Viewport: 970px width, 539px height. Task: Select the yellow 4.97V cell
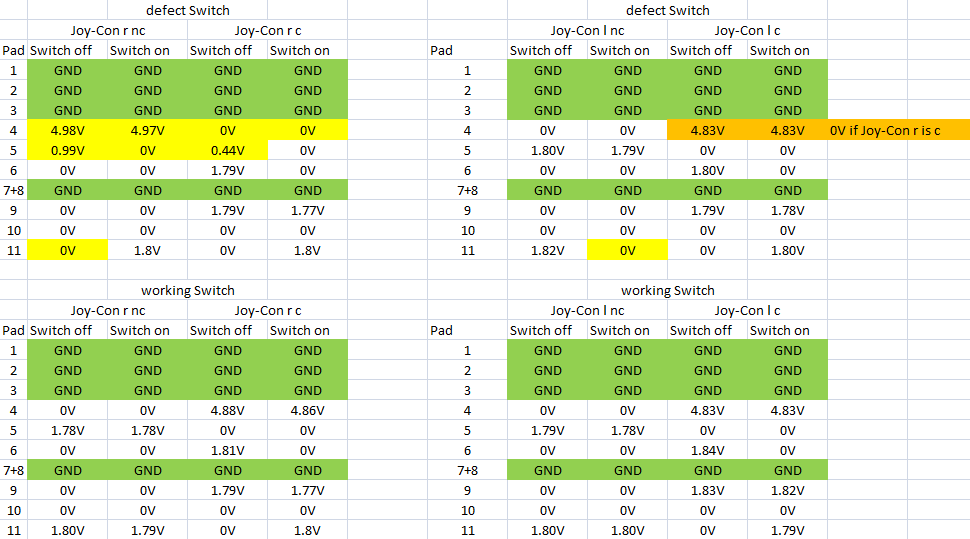147,130
